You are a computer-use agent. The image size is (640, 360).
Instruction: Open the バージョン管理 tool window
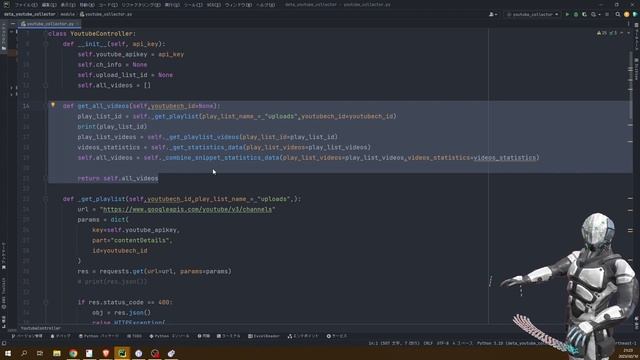click(27, 336)
